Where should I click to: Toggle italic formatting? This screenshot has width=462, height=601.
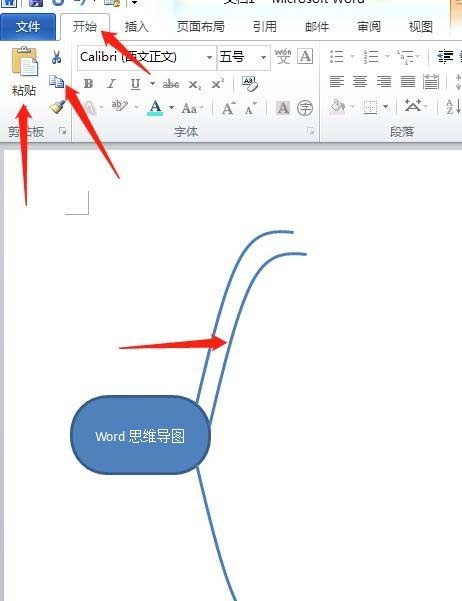click(x=112, y=84)
